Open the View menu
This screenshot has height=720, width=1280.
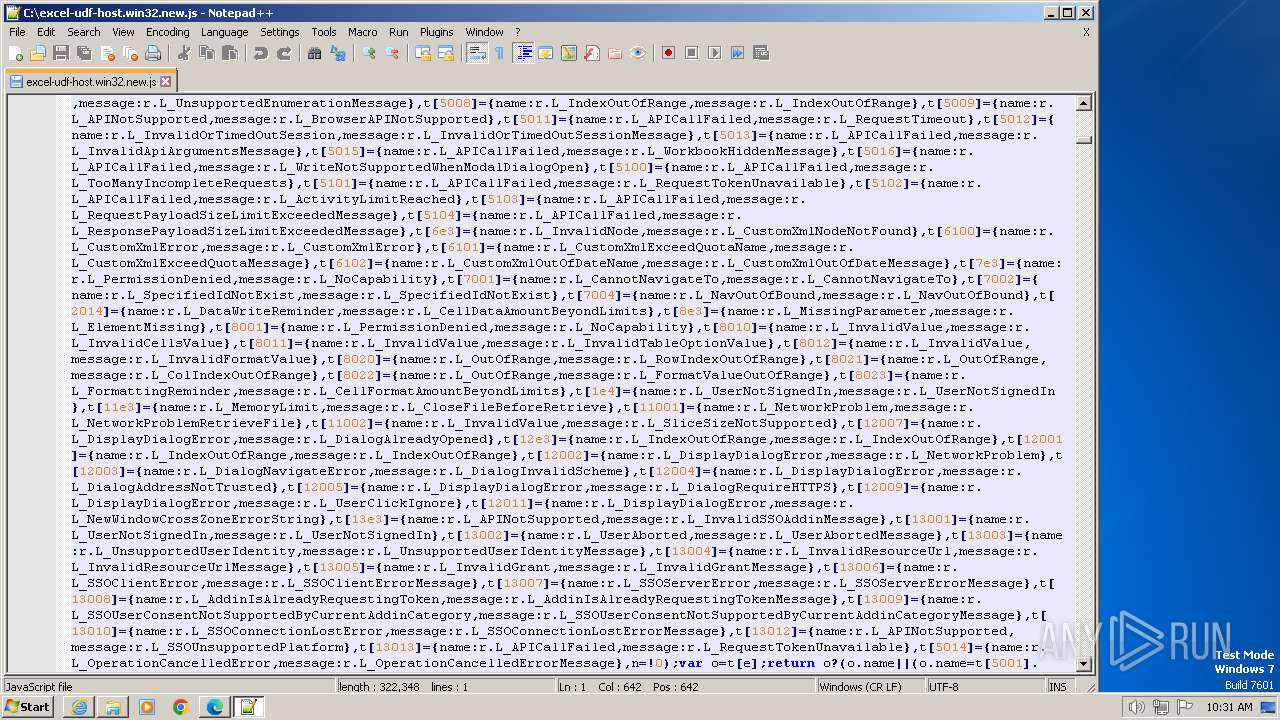pos(123,32)
